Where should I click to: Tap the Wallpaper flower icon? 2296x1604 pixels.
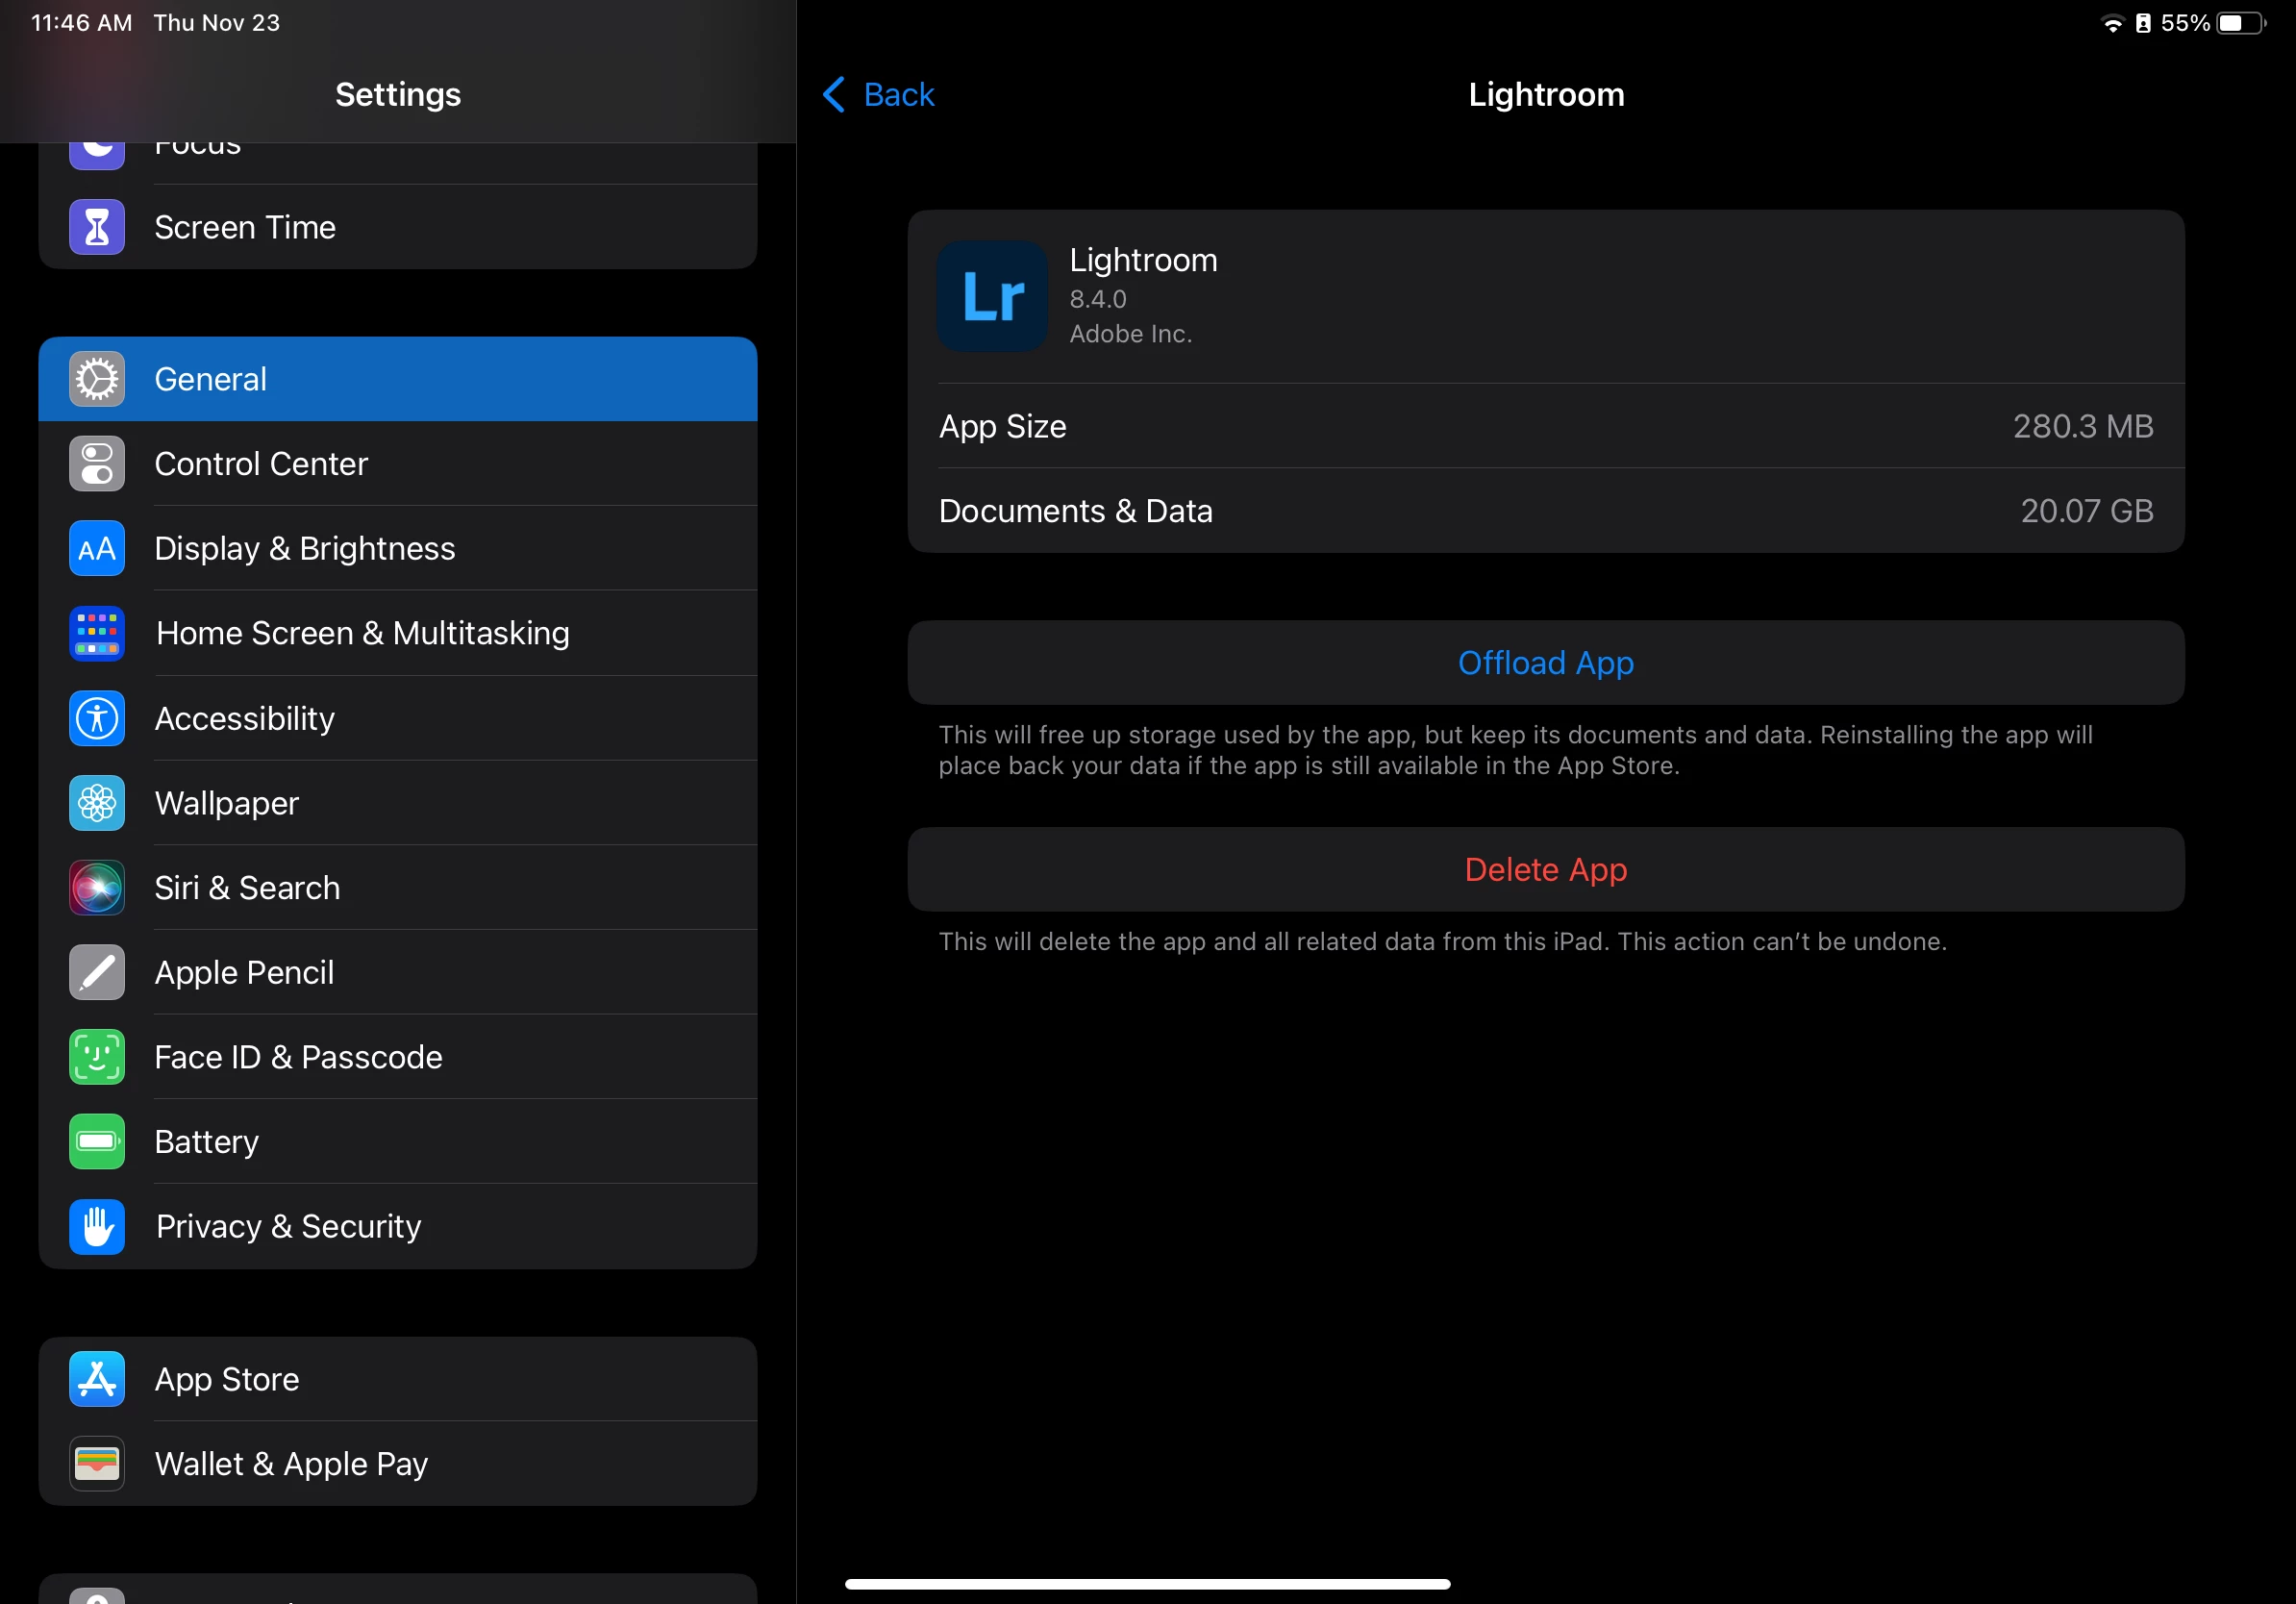point(97,803)
